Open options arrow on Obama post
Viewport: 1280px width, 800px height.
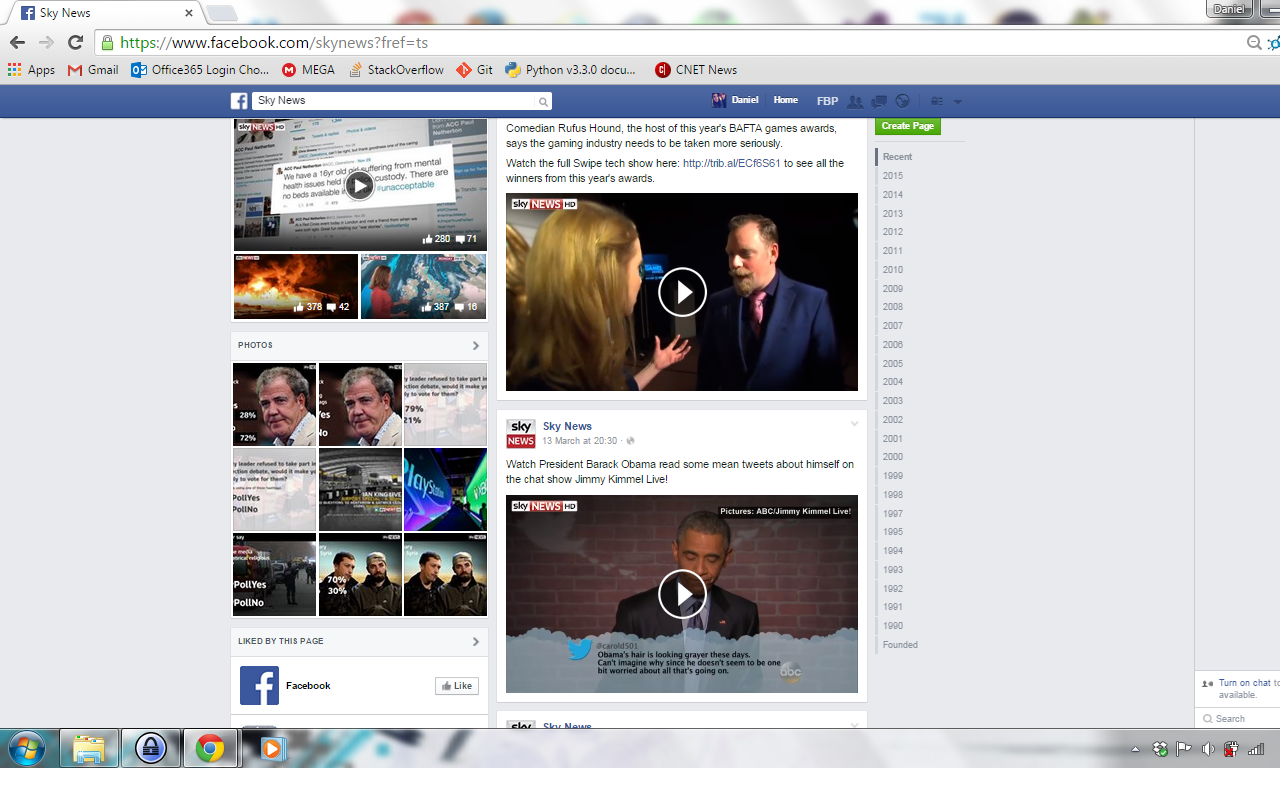854,424
